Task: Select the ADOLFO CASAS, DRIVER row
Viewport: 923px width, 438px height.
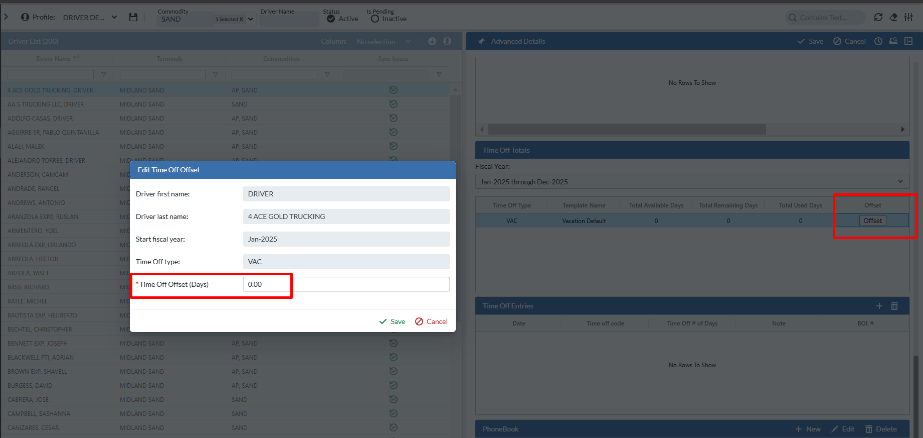Action: coord(225,118)
